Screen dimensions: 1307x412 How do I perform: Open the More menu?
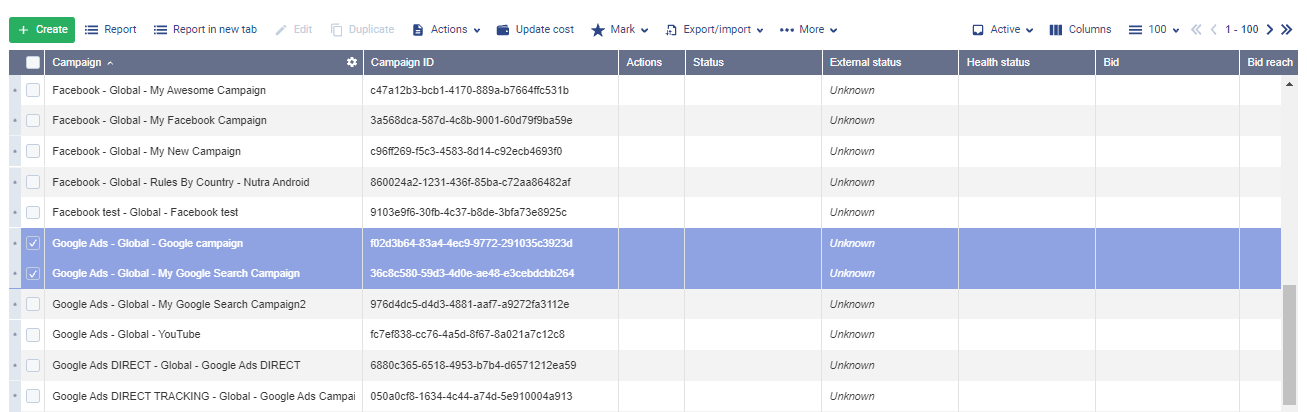point(808,30)
